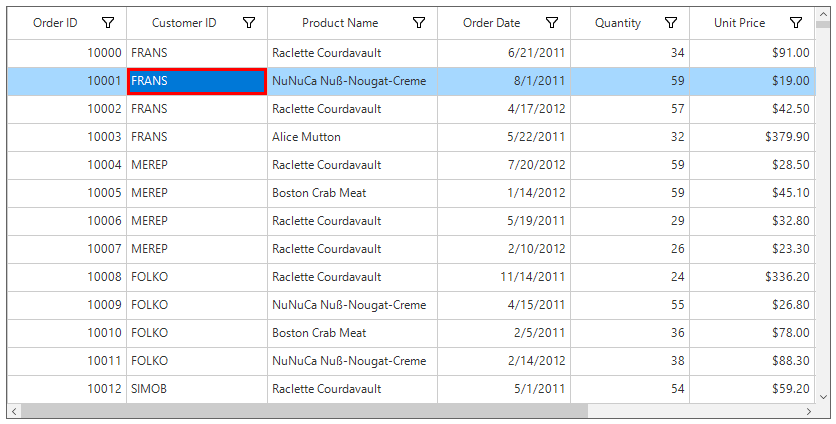Click the vertical scrollbar up arrow
The height and width of the screenshot is (424, 836).
823,15
